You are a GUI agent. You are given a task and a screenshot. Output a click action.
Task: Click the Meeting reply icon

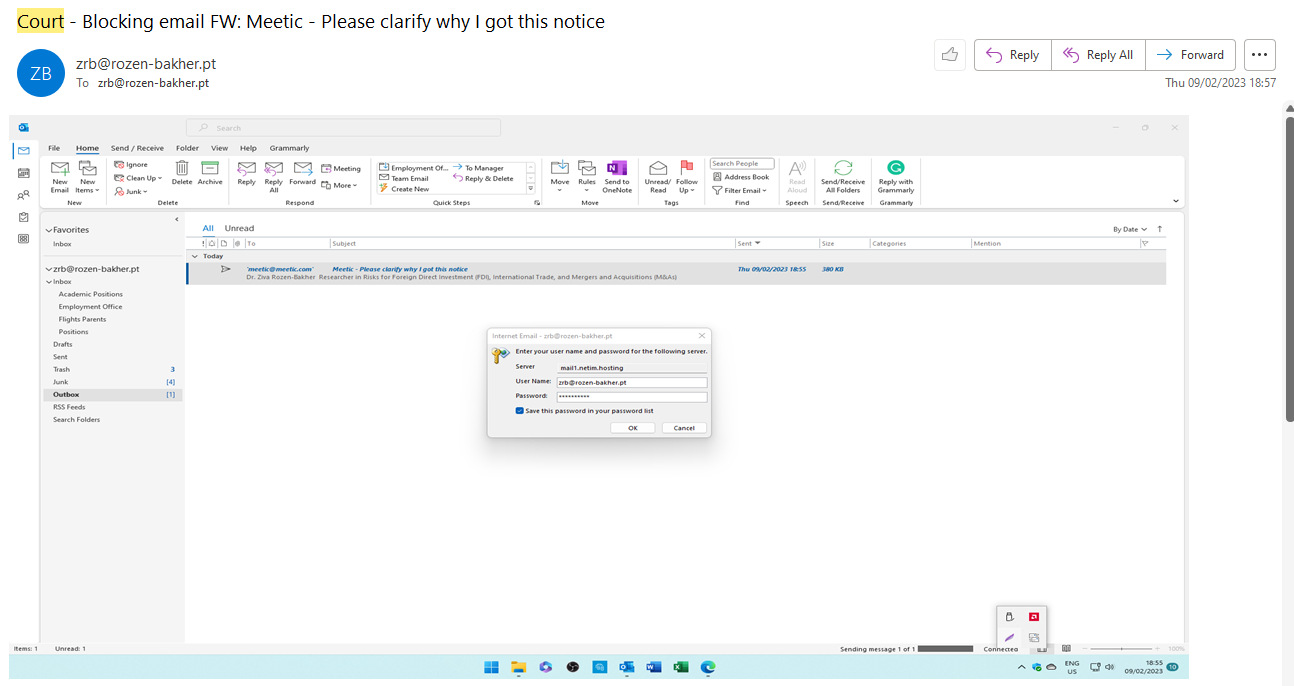pyautogui.click(x=341, y=169)
